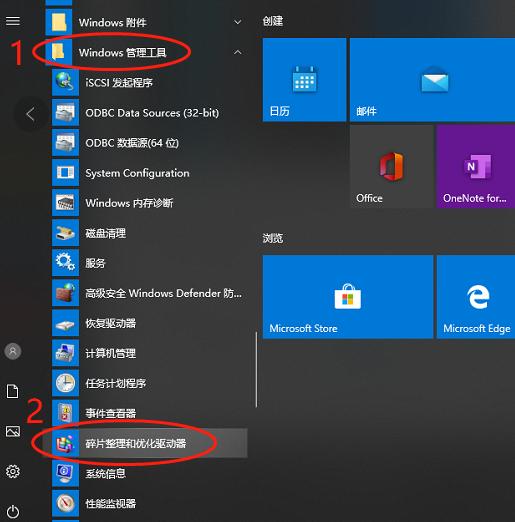This screenshot has height=522, width=515.
Task: Open the Office tile
Action: coord(391,167)
